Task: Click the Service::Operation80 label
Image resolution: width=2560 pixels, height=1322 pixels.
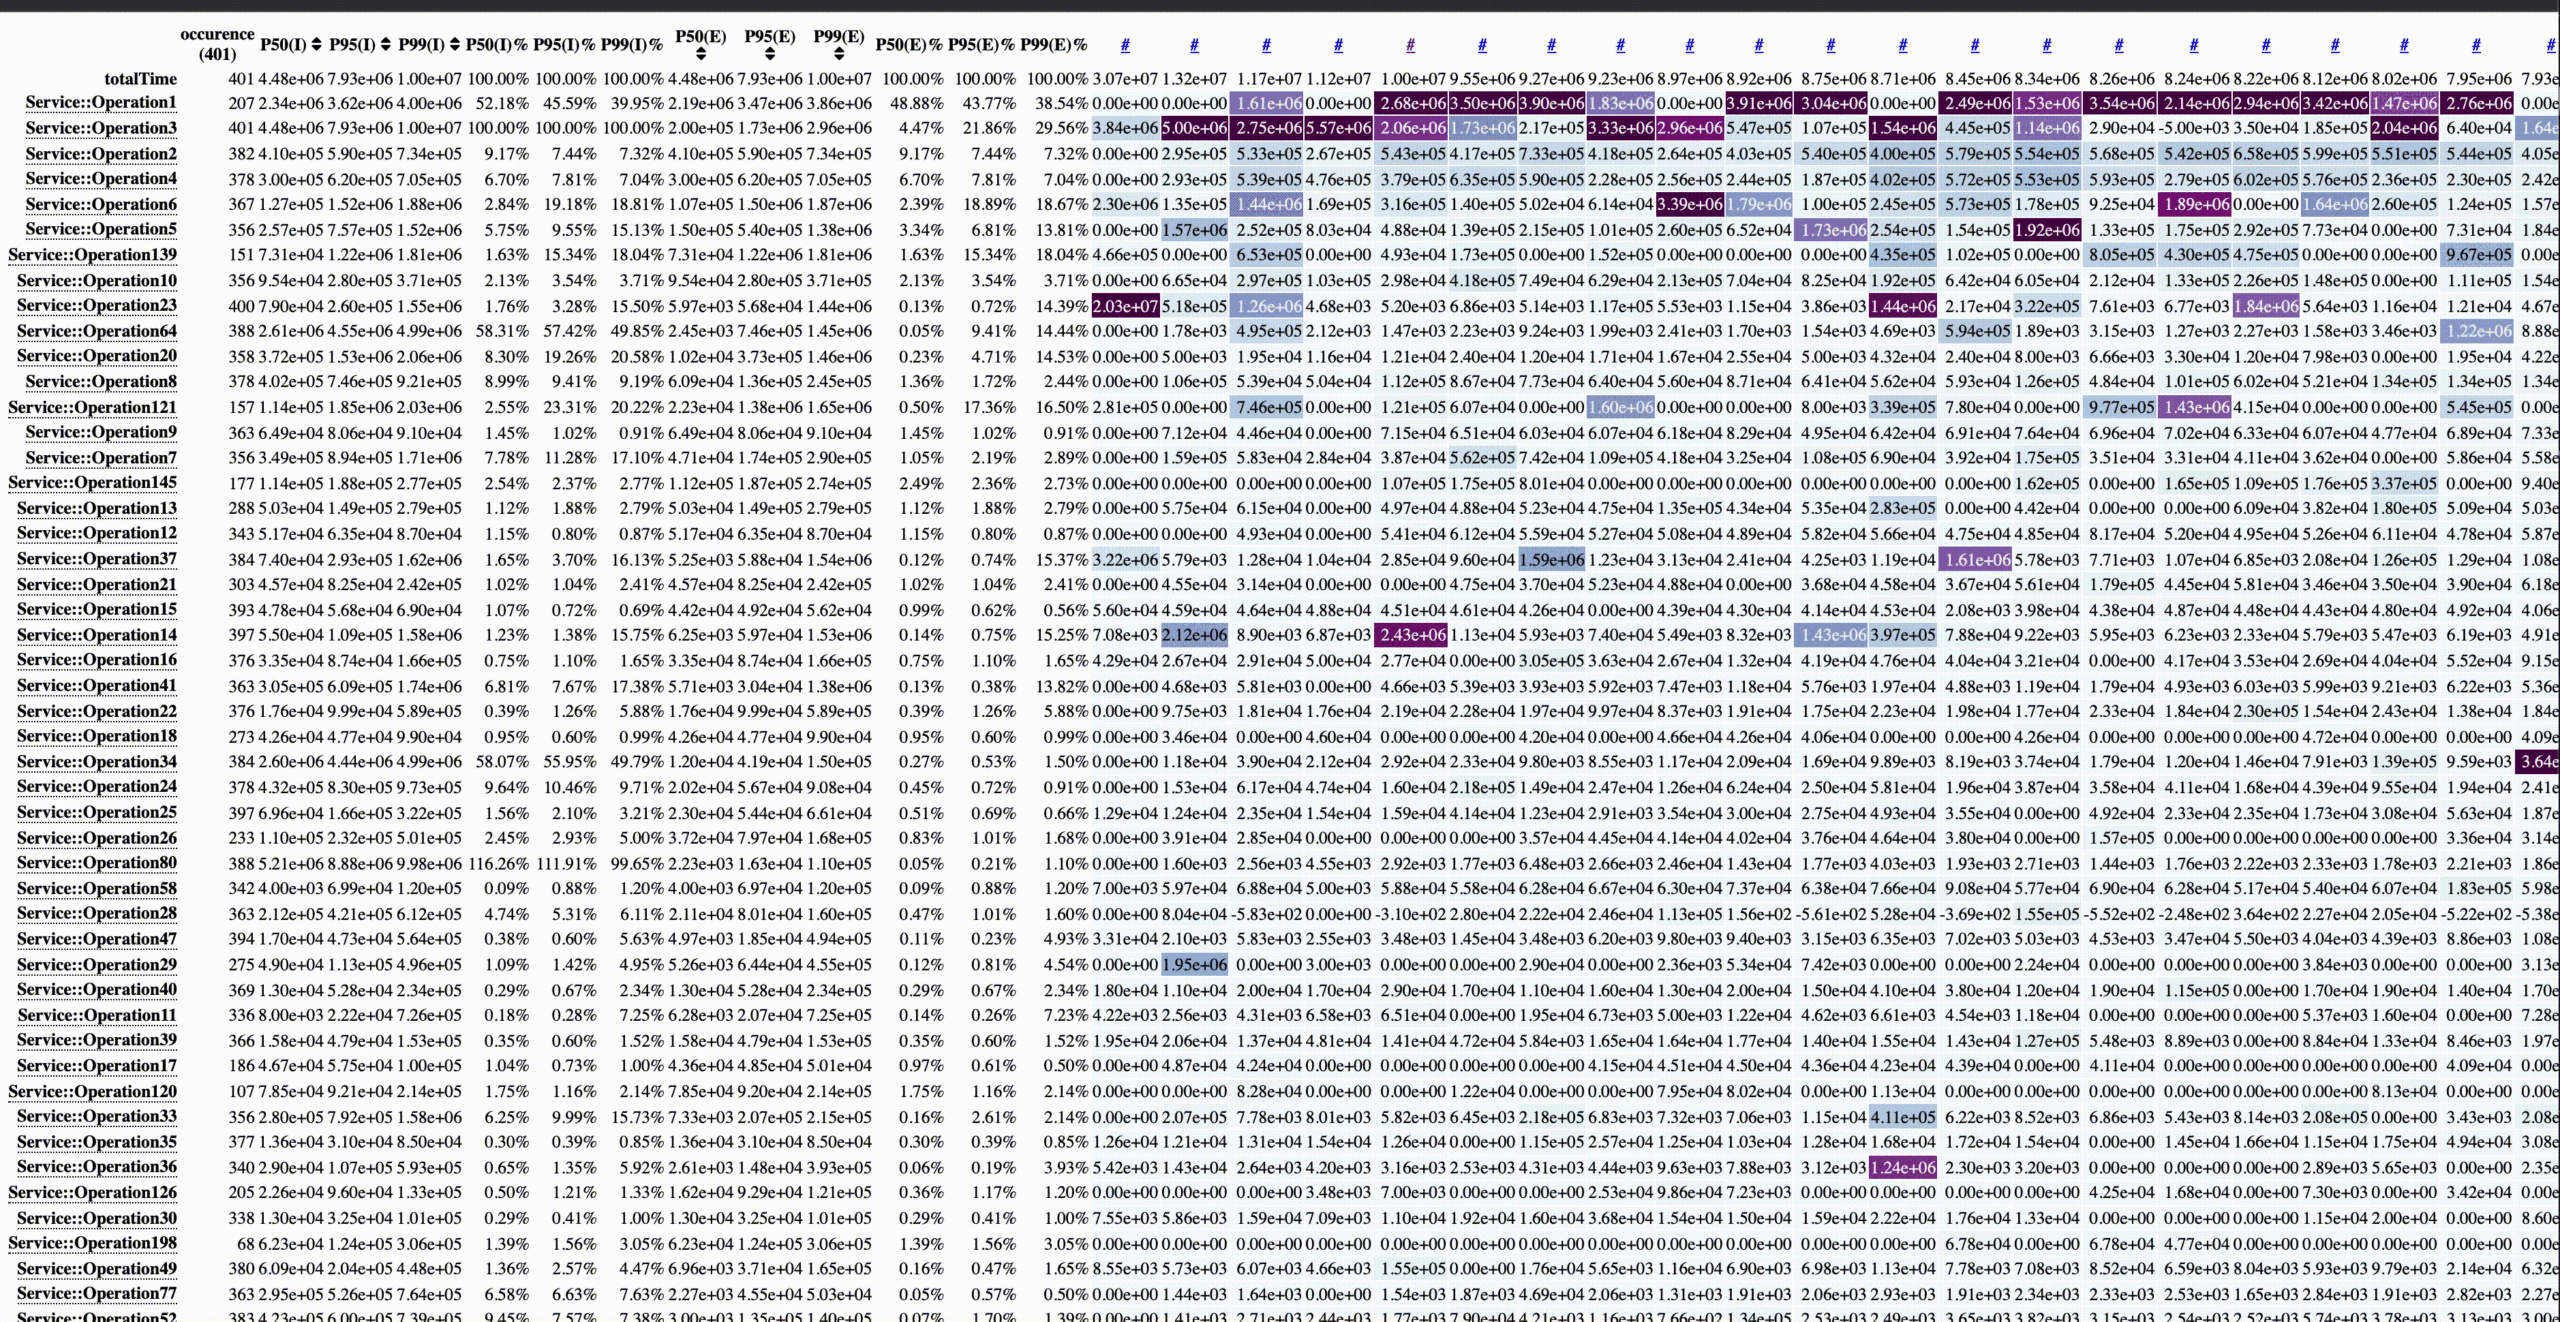Action: pos(96,863)
